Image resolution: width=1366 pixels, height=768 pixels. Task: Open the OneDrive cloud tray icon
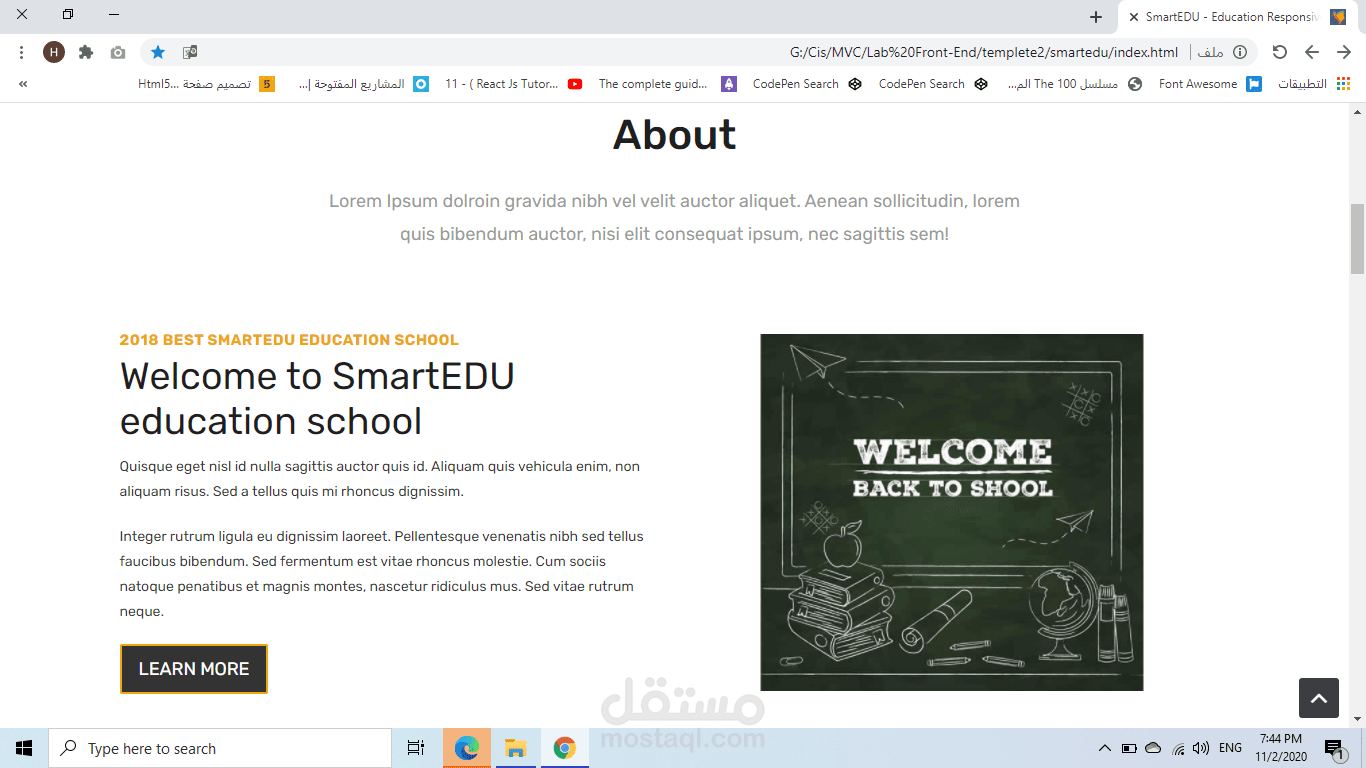coord(1153,748)
